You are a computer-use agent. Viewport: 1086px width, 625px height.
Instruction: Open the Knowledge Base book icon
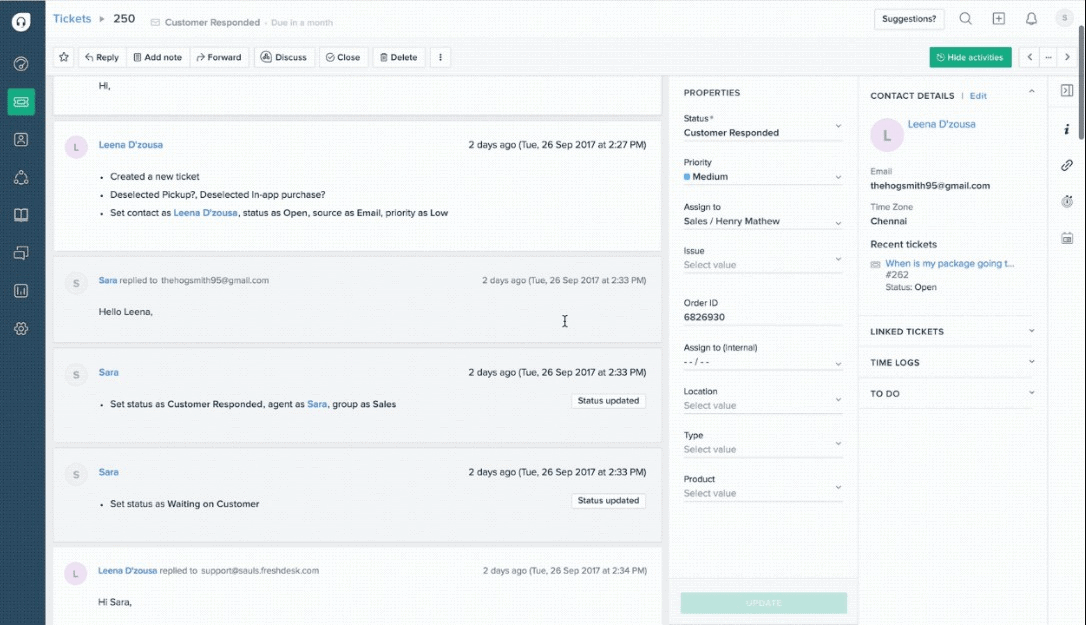(21, 214)
